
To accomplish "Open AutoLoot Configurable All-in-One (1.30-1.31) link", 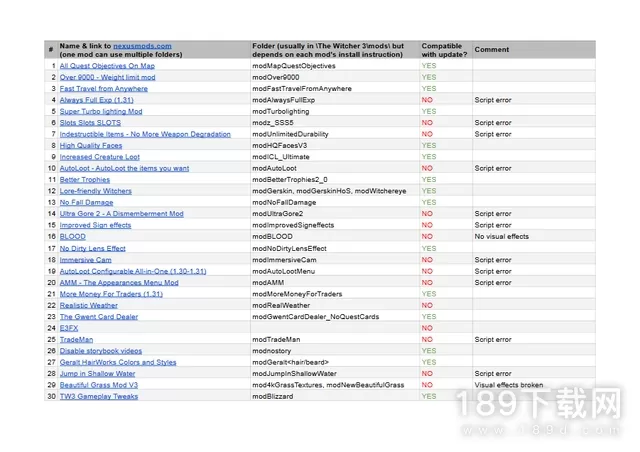I will coord(133,271).
